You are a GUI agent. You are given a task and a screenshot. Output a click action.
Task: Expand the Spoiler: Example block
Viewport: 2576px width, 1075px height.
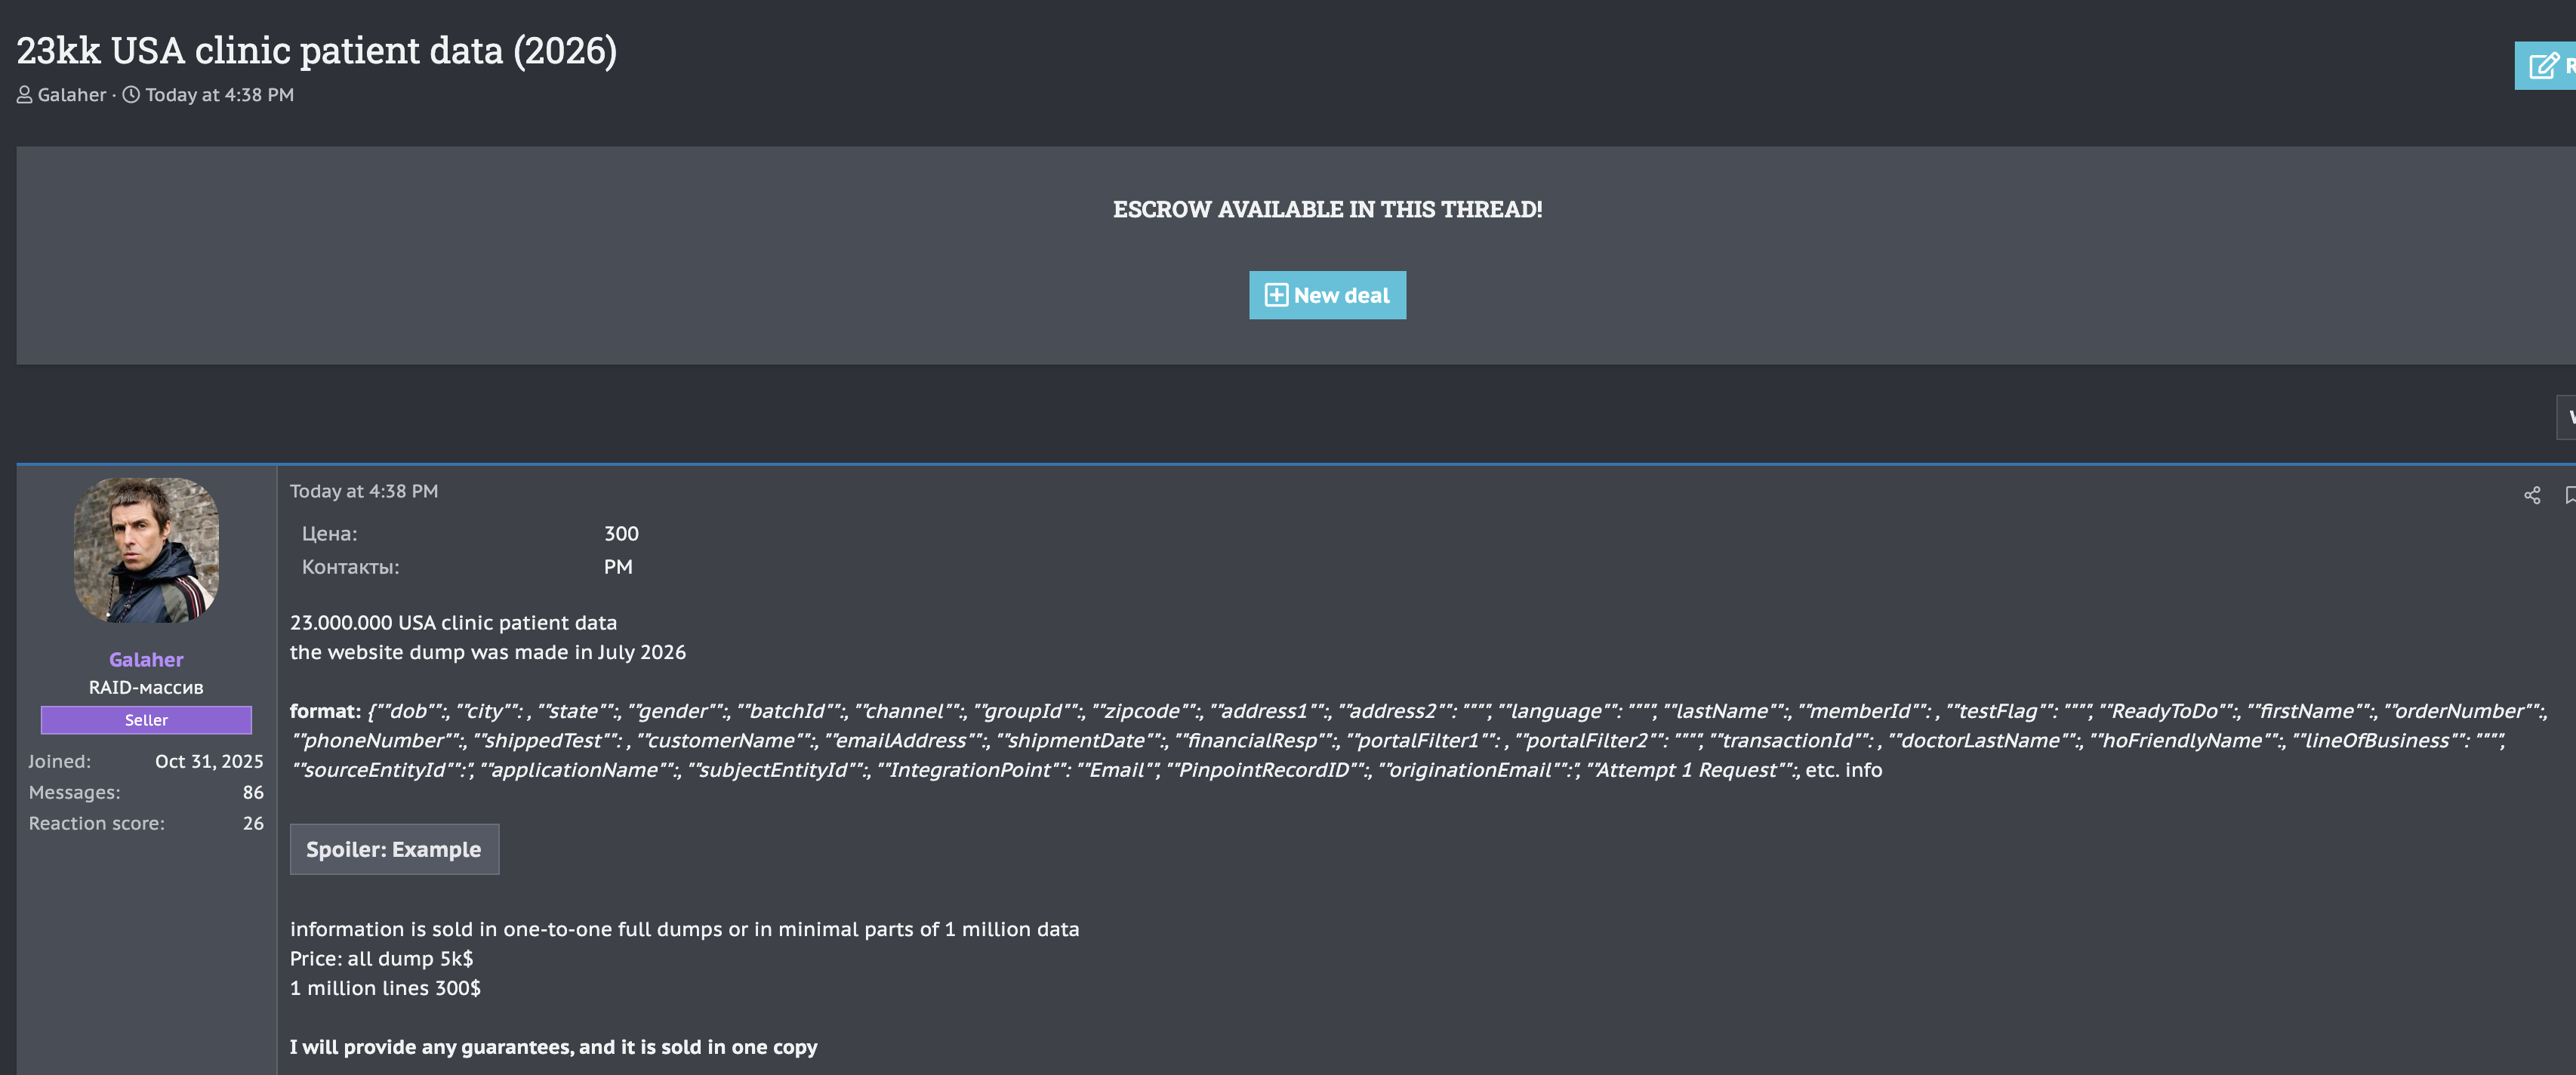[x=394, y=849]
